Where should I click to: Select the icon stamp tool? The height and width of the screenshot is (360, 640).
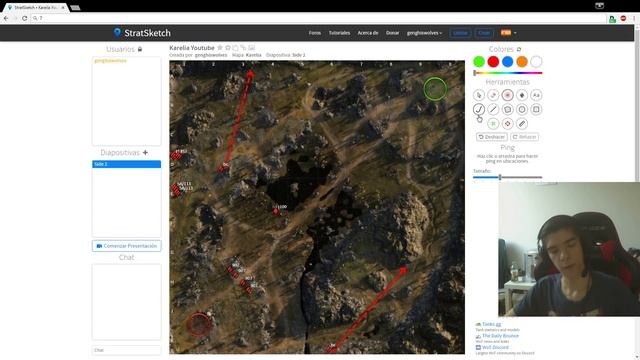tap(522, 95)
